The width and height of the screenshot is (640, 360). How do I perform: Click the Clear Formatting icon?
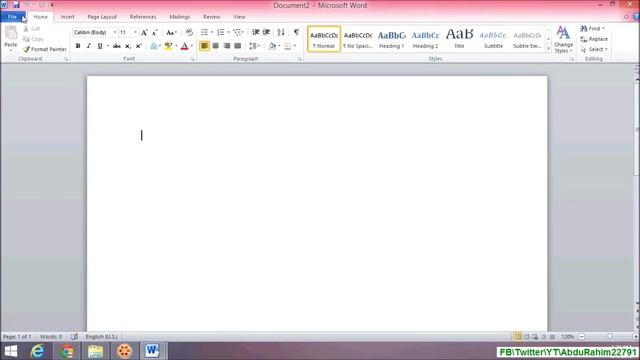(x=189, y=32)
